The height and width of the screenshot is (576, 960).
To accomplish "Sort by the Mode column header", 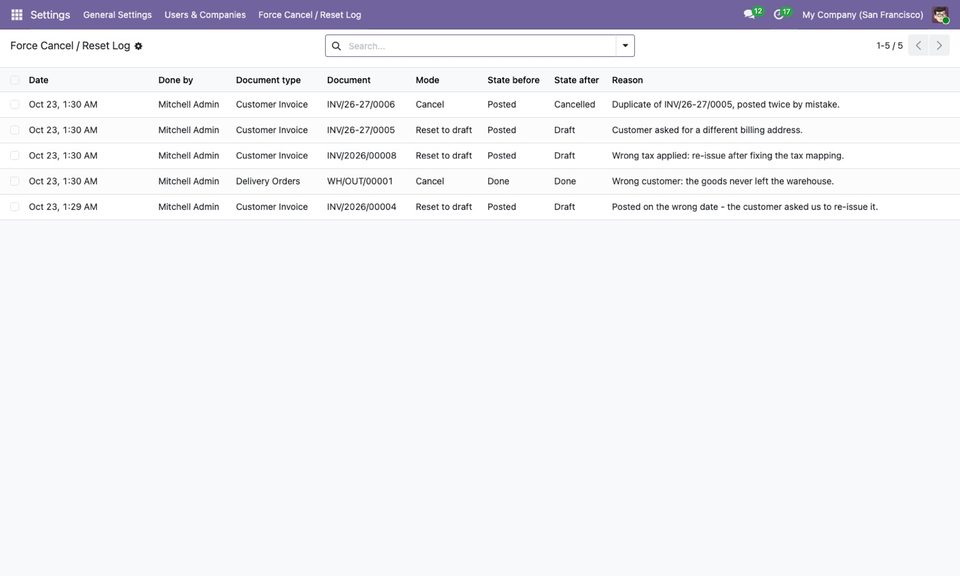I will [x=427, y=80].
